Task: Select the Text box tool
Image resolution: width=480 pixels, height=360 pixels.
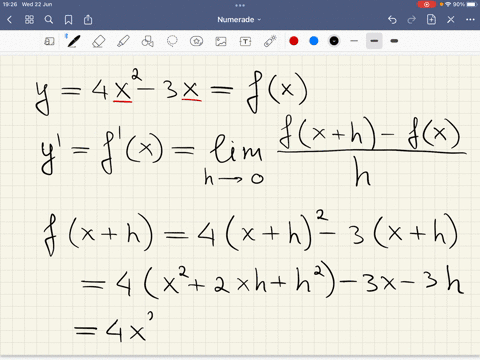Action: pyautogui.click(x=245, y=41)
